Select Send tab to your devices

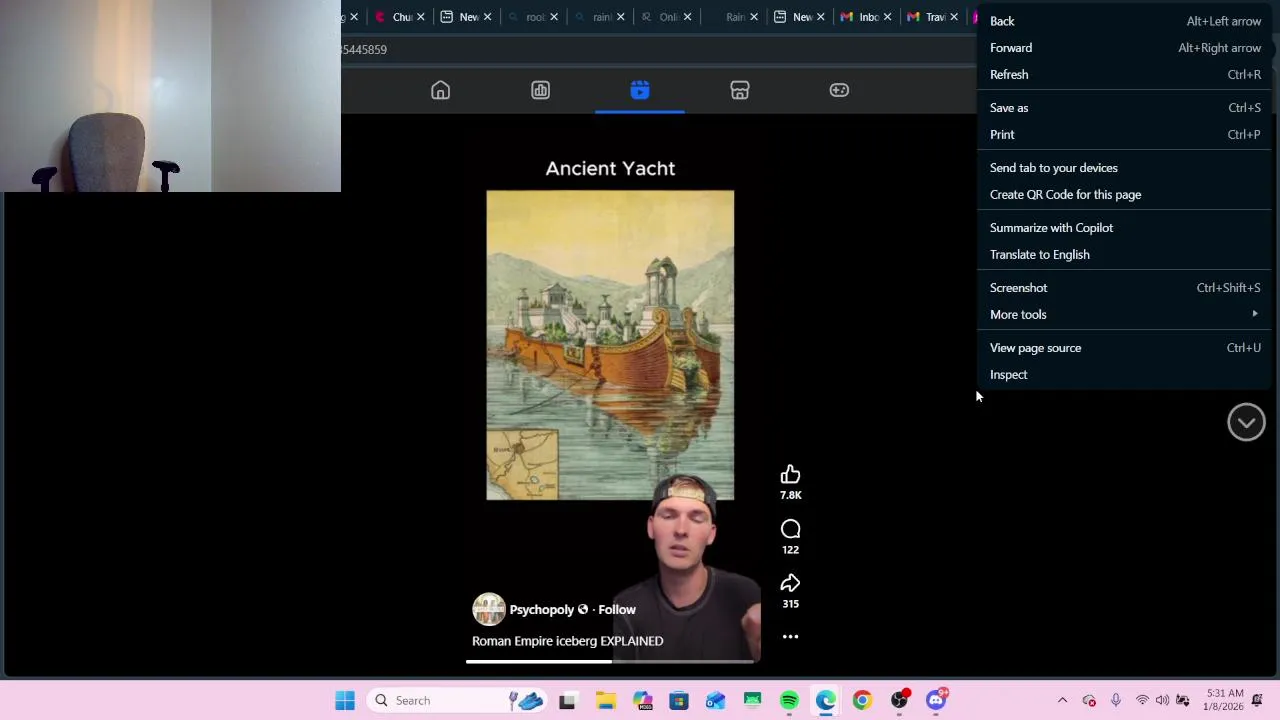coord(1123,167)
